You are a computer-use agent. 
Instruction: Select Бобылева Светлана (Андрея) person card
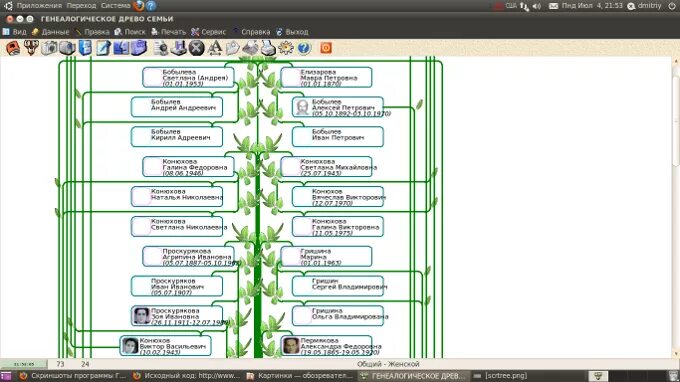coord(188,78)
